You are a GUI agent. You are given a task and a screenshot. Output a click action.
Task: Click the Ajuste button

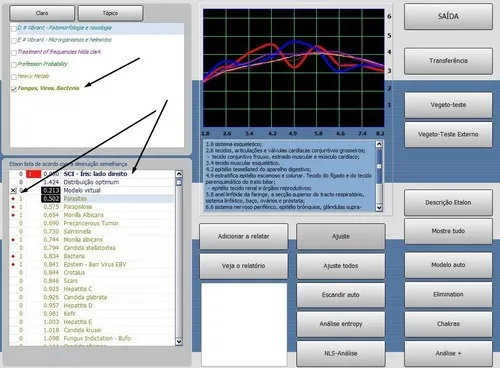click(341, 236)
